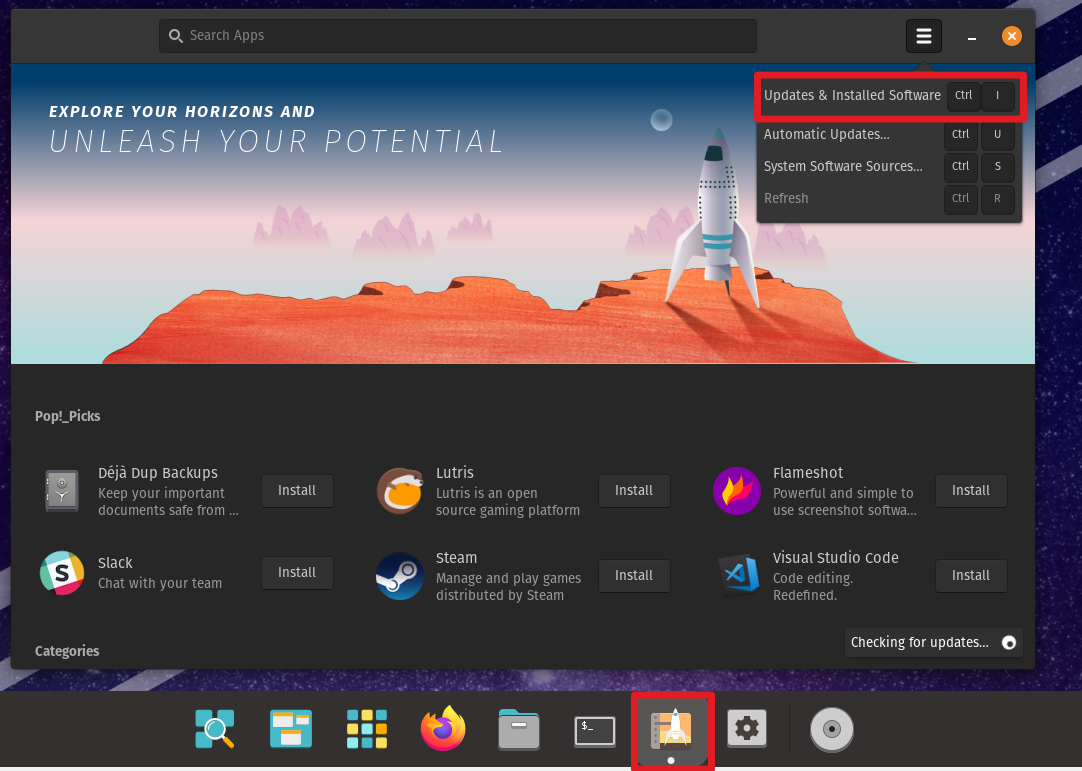The height and width of the screenshot is (771, 1082).
Task: Open Settings gear in the dock
Action: coord(746,729)
